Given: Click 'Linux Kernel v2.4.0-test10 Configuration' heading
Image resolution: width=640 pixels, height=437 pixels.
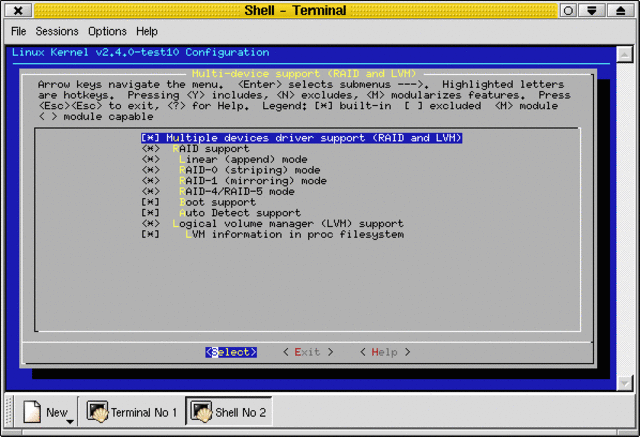Looking at the screenshot, I should 140,52.
